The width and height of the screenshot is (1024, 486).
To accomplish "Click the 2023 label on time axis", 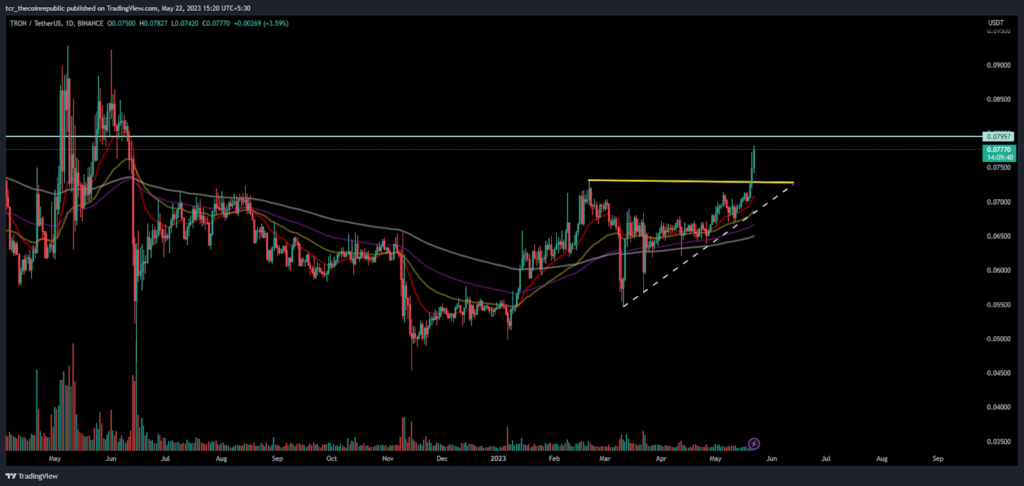I will pos(498,459).
